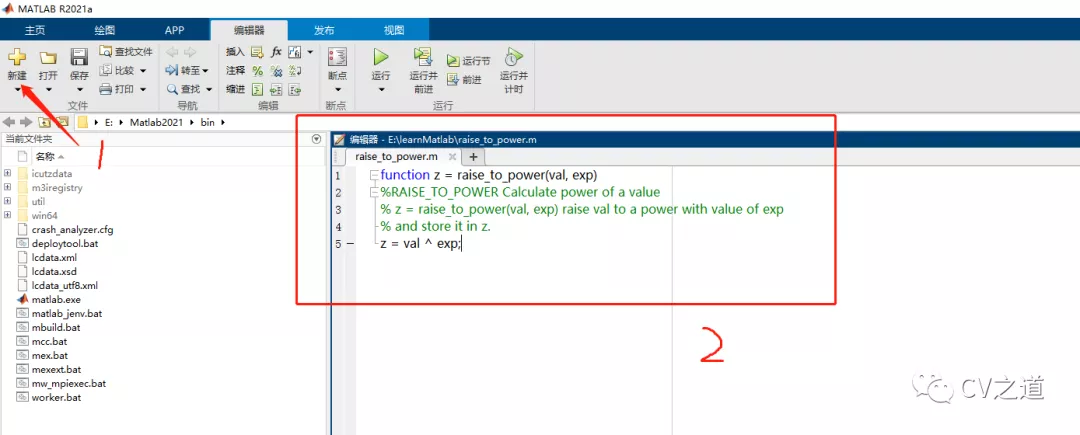Select matlab.exe in the file list

[56, 299]
